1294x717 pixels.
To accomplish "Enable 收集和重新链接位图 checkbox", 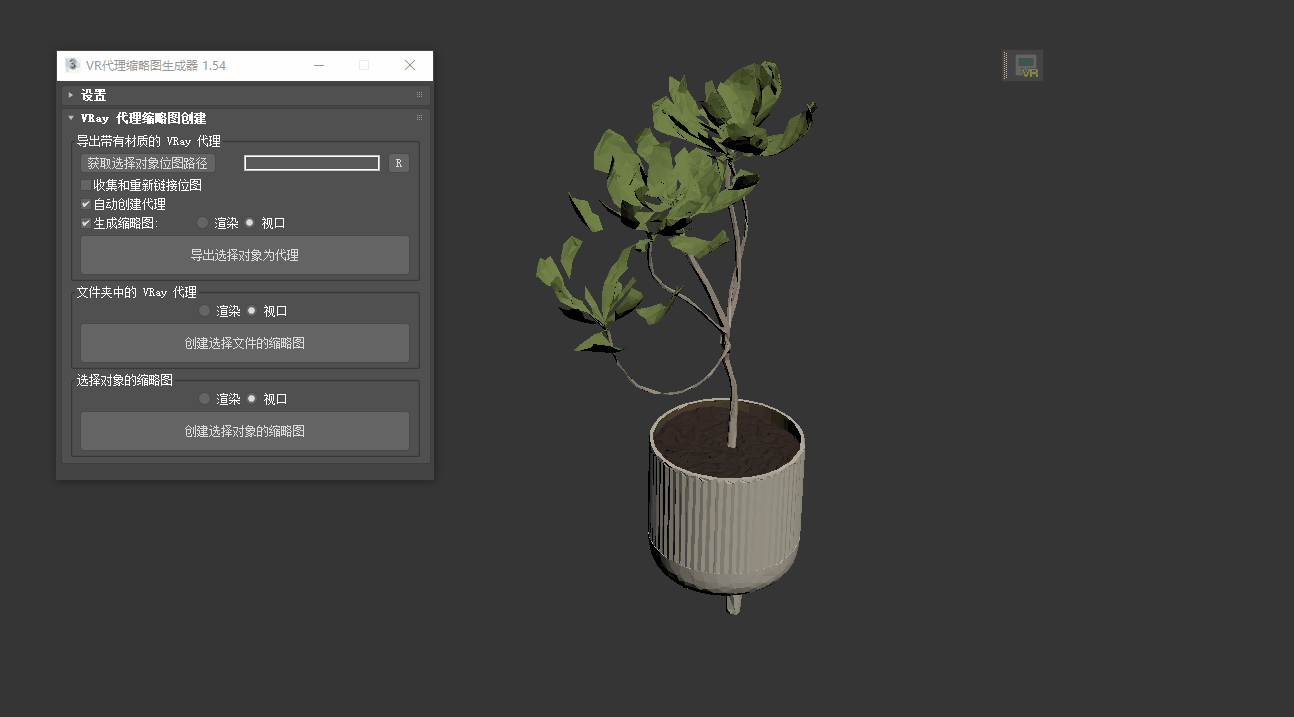I will pyautogui.click(x=86, y=185).
